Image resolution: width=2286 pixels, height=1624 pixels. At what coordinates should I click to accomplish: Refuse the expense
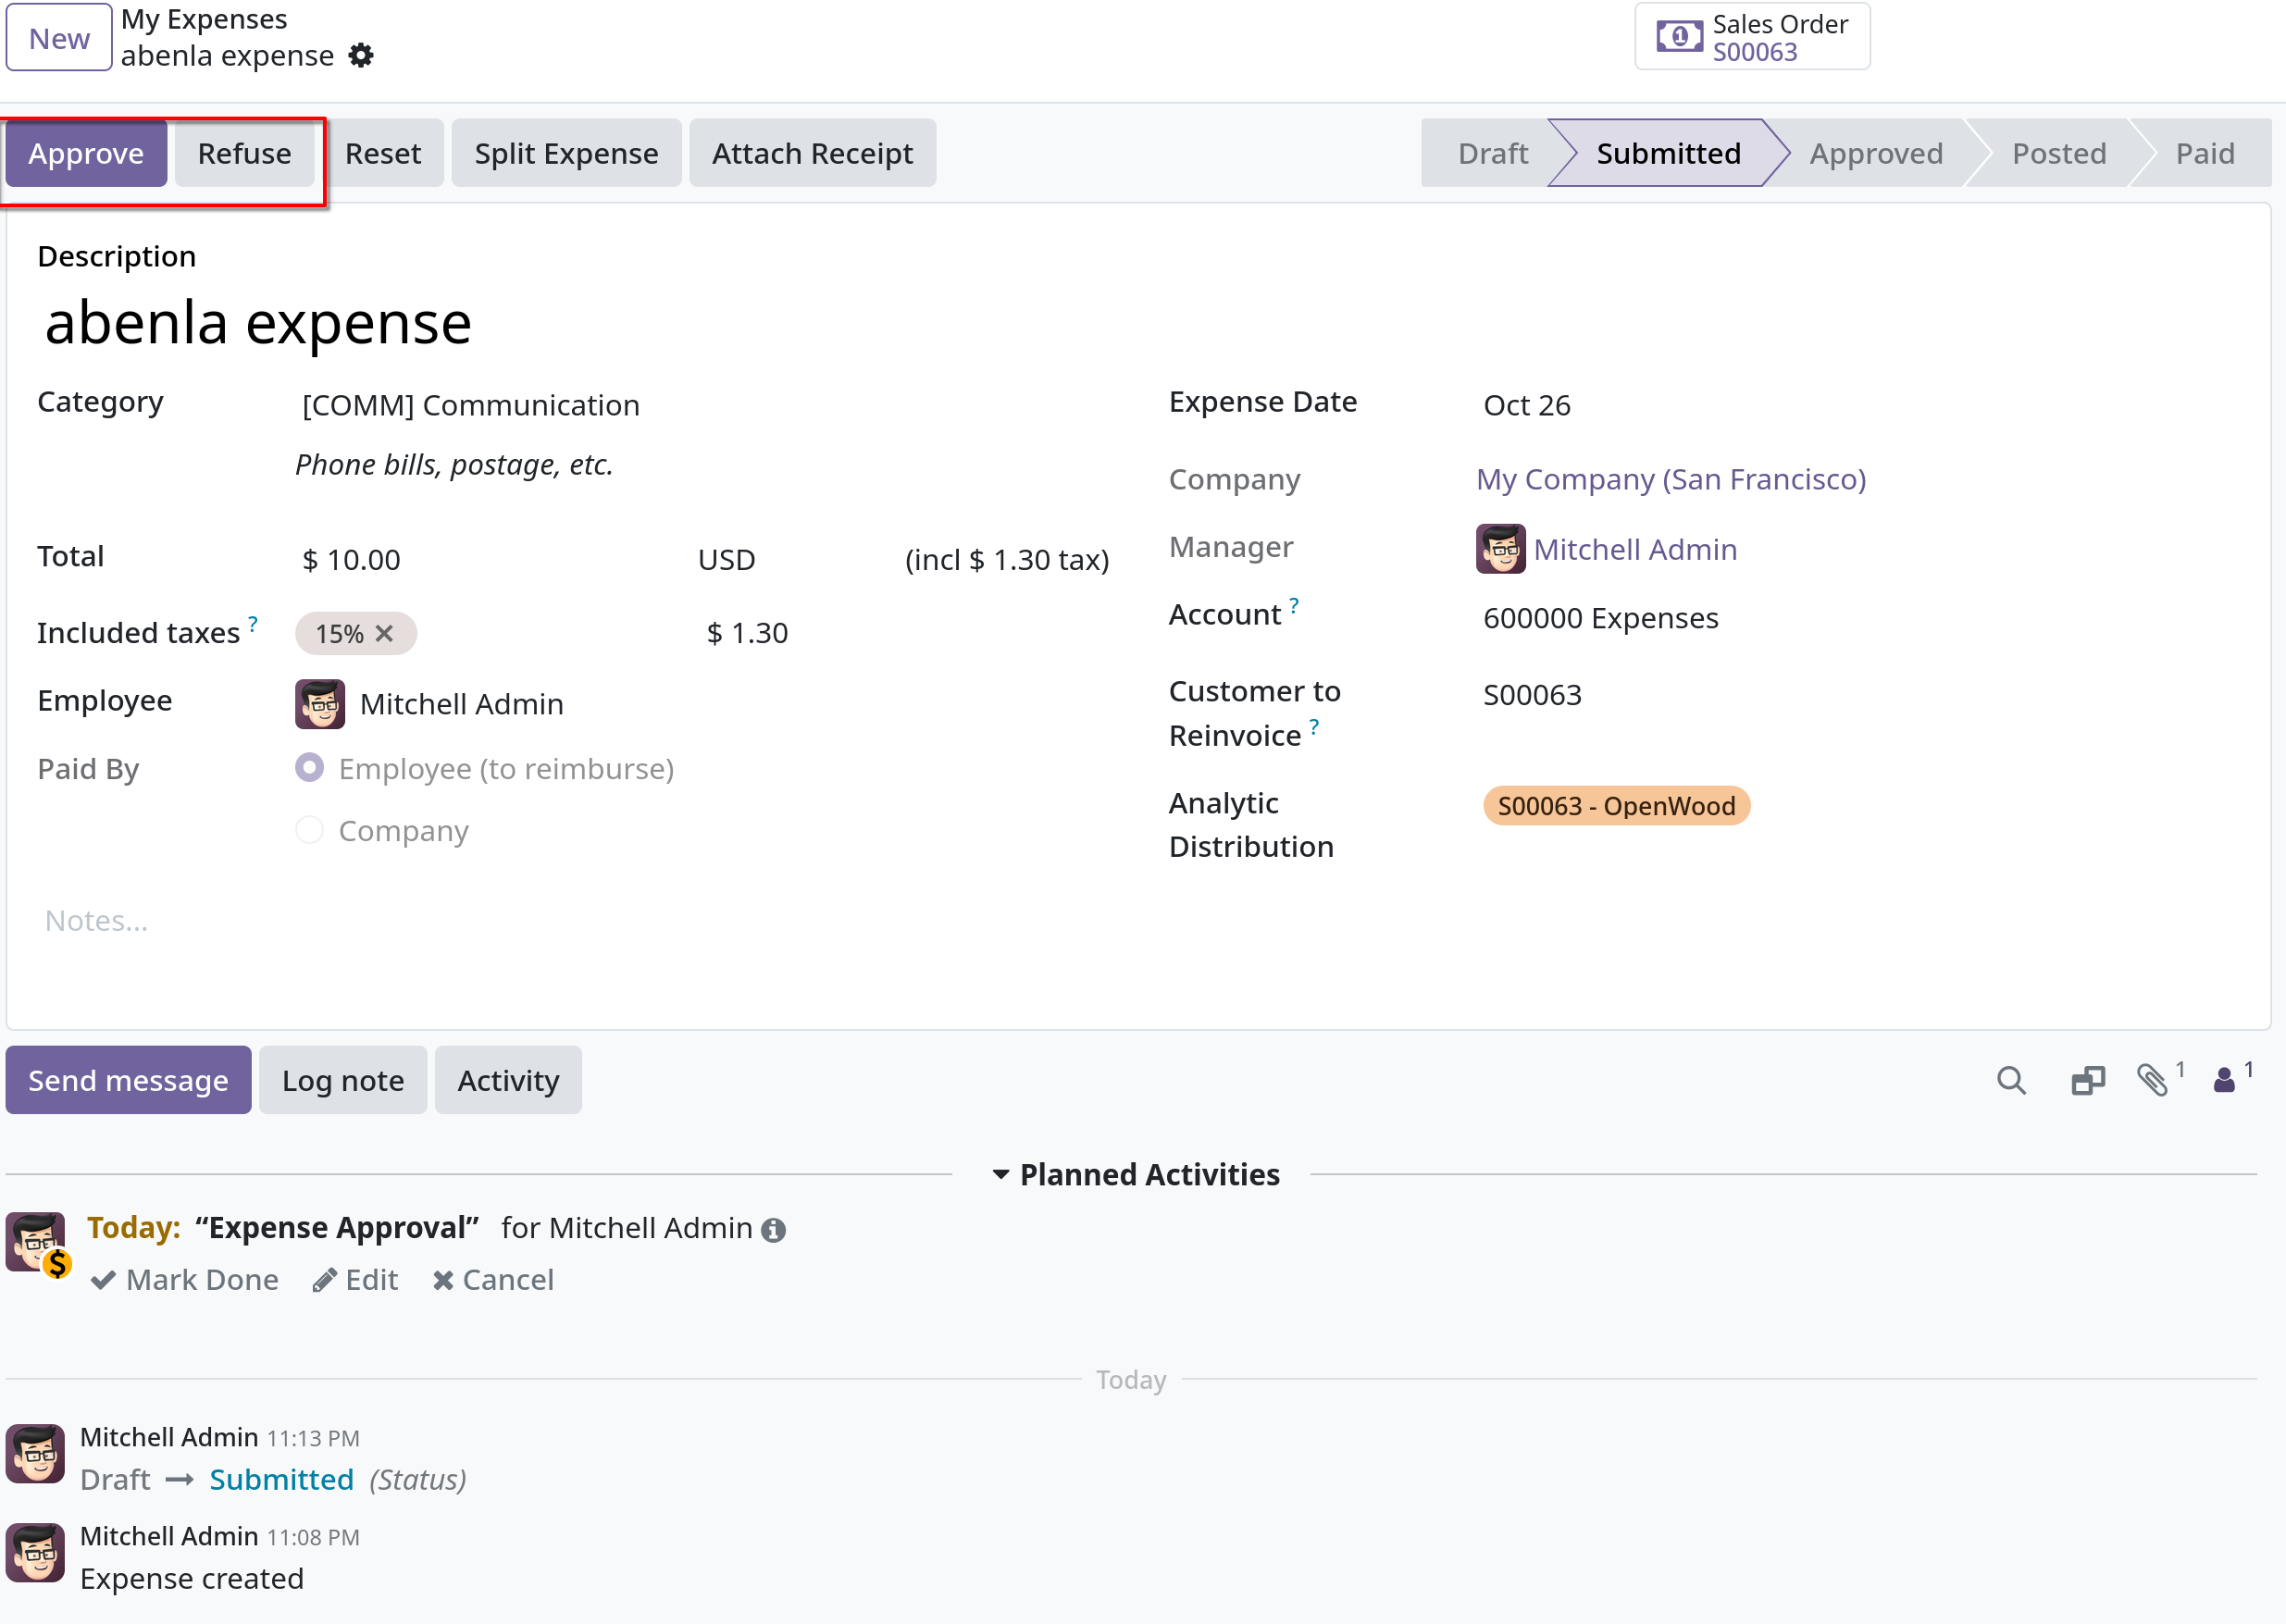coord(244,153)
